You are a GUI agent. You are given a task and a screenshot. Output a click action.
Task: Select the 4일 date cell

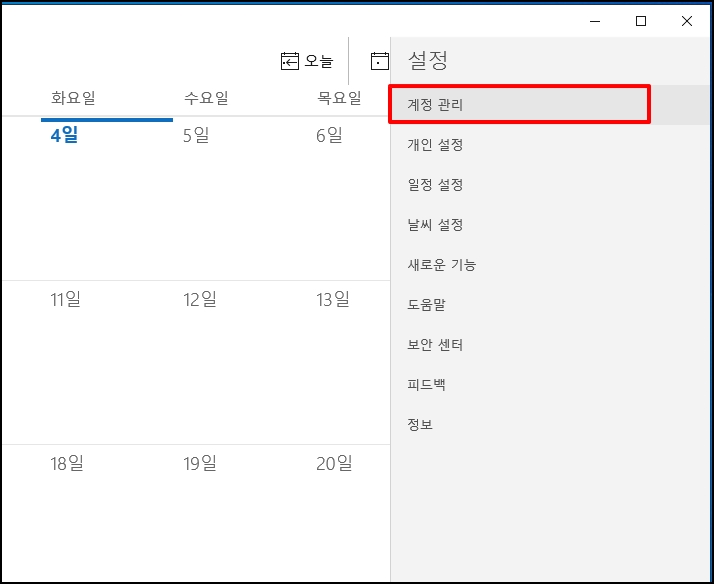point(107,198)
